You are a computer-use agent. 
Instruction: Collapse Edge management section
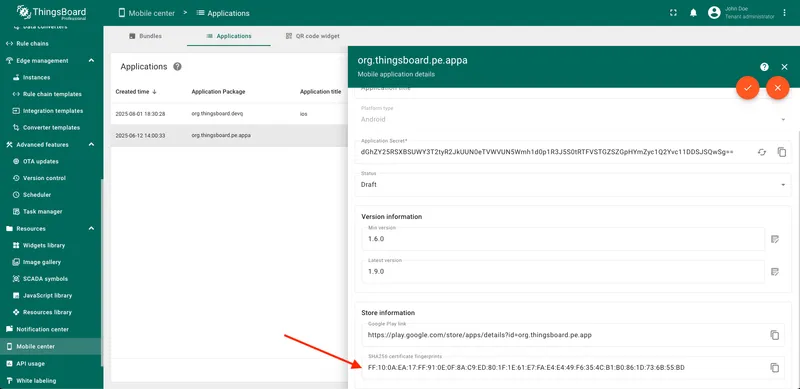91,60
